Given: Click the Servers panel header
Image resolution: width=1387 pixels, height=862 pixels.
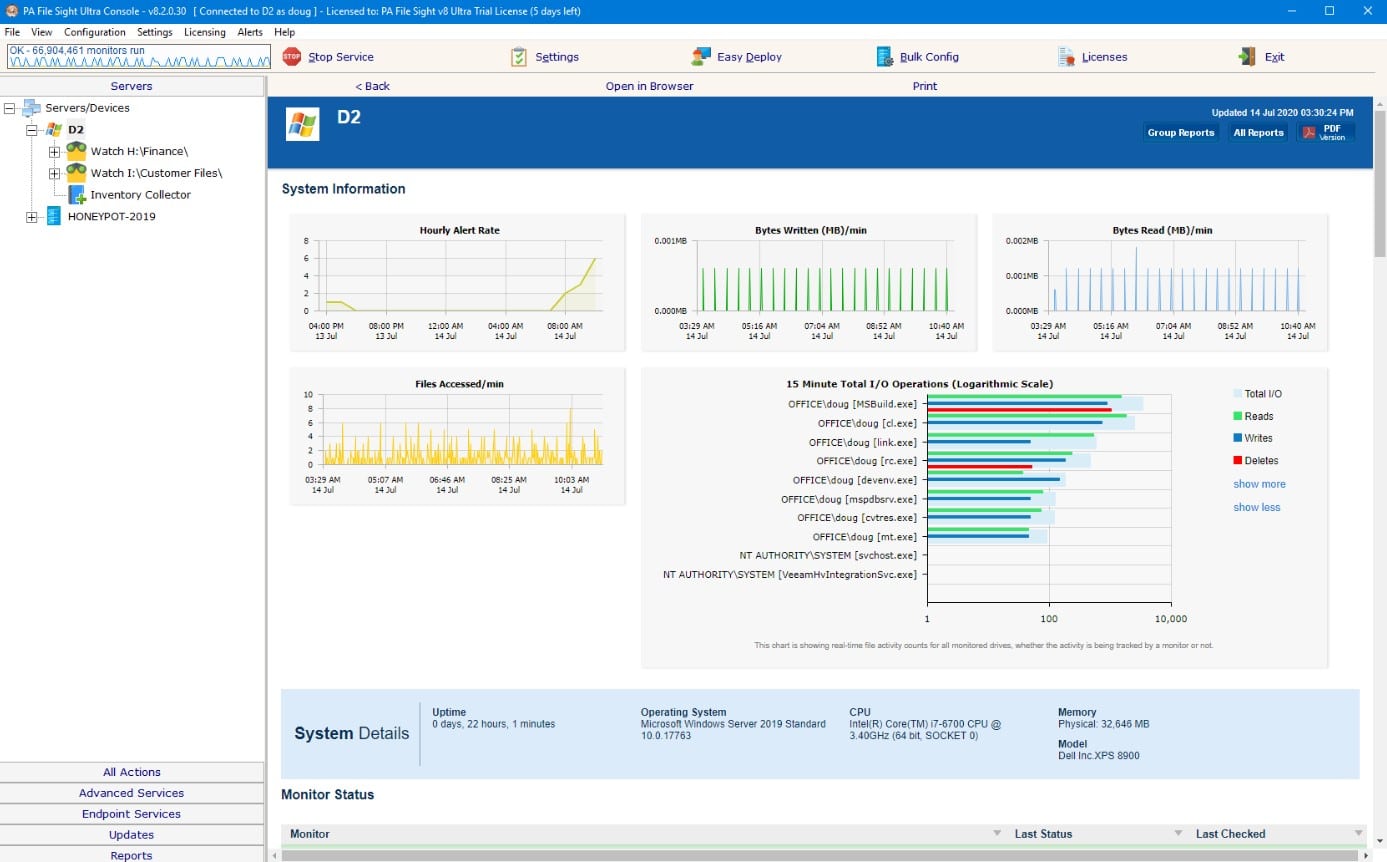Looking at the screenshot, I should coord(132,87).
